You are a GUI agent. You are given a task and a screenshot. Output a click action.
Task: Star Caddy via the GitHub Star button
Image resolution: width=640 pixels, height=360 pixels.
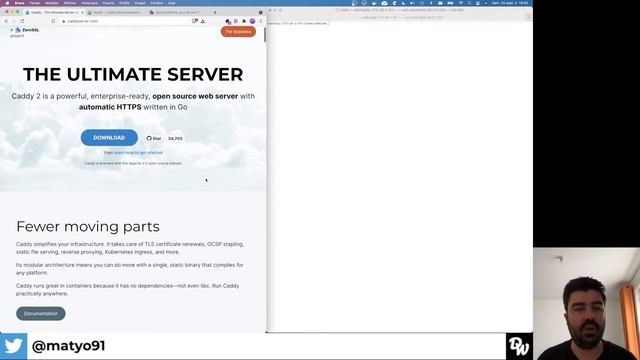154,138
